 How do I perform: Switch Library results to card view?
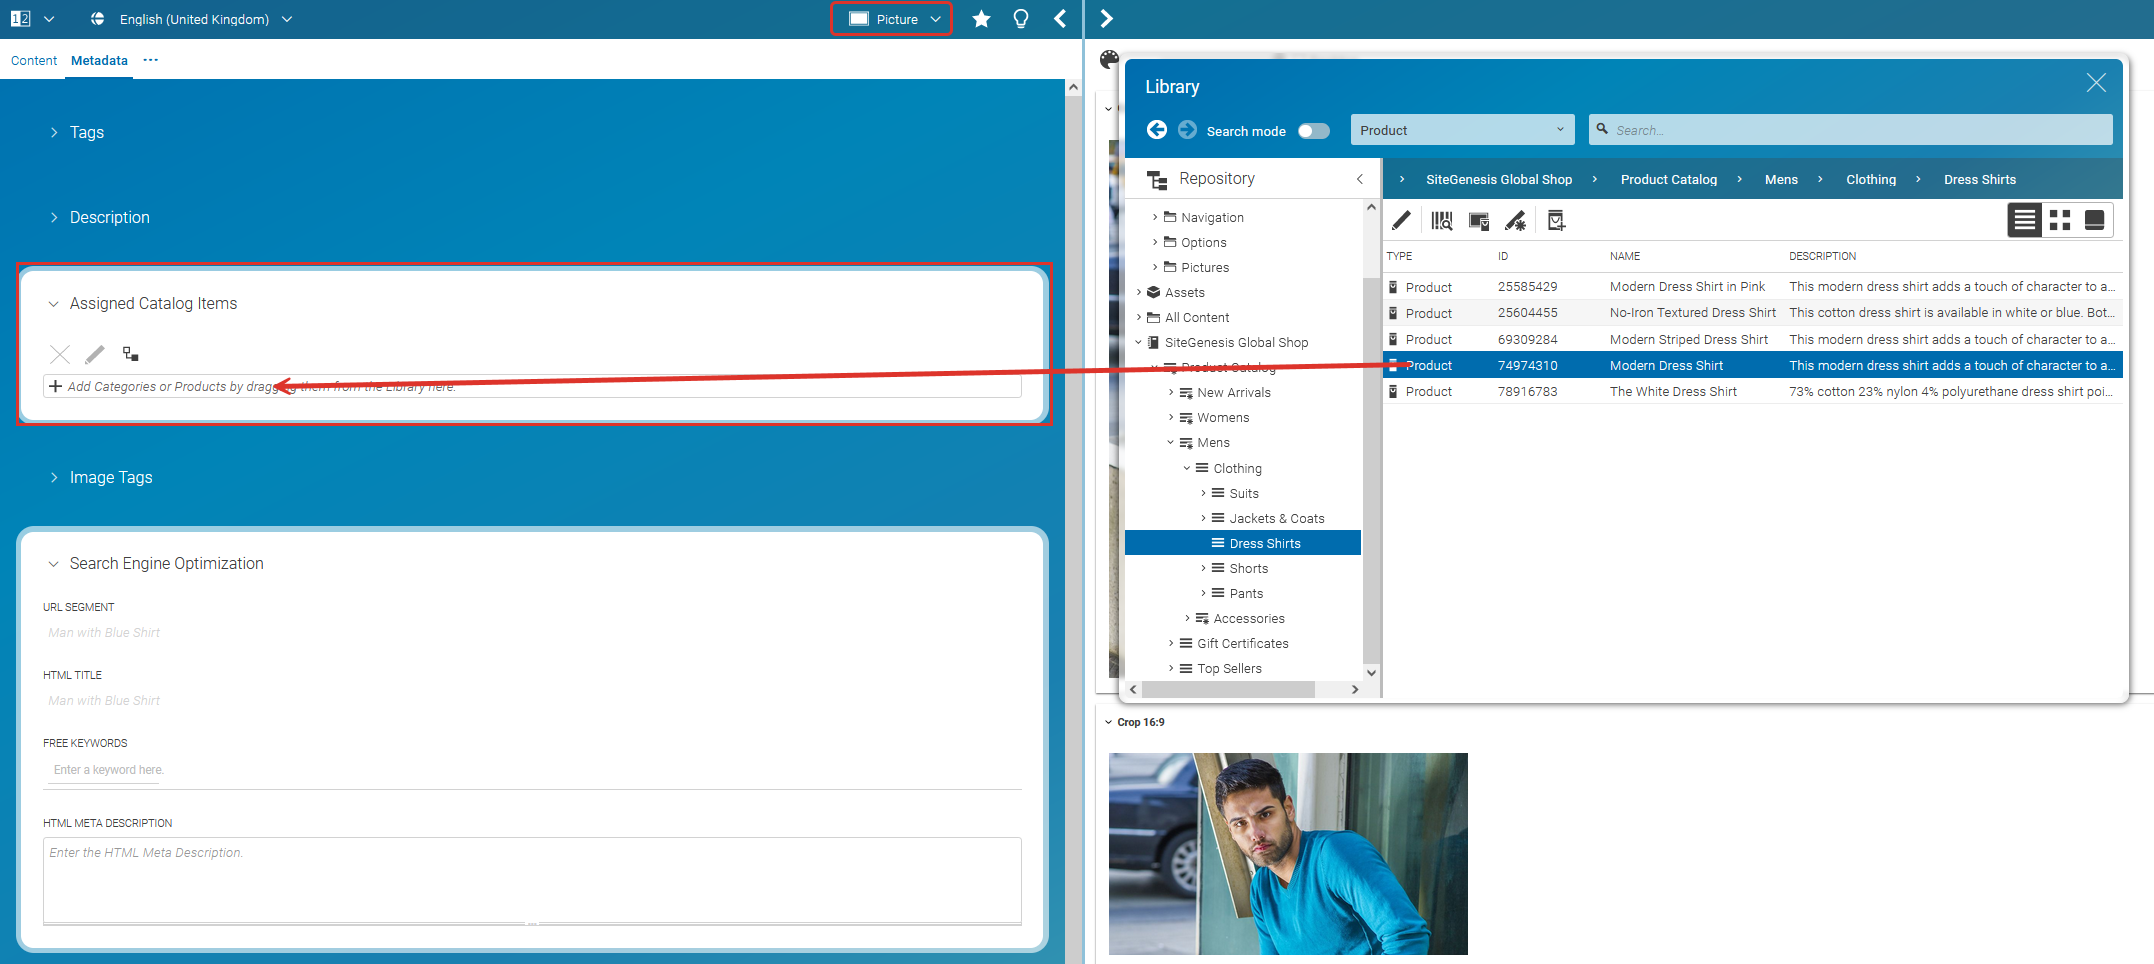2094,220
